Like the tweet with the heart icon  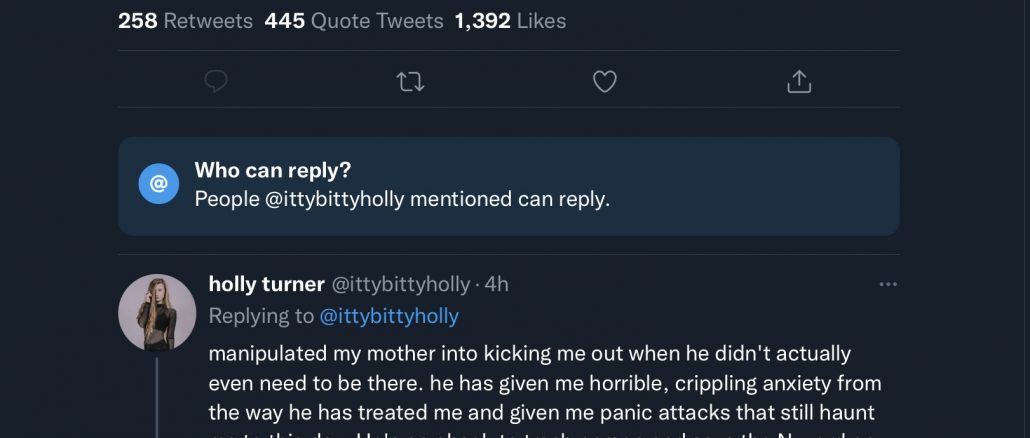click(605, 82)
